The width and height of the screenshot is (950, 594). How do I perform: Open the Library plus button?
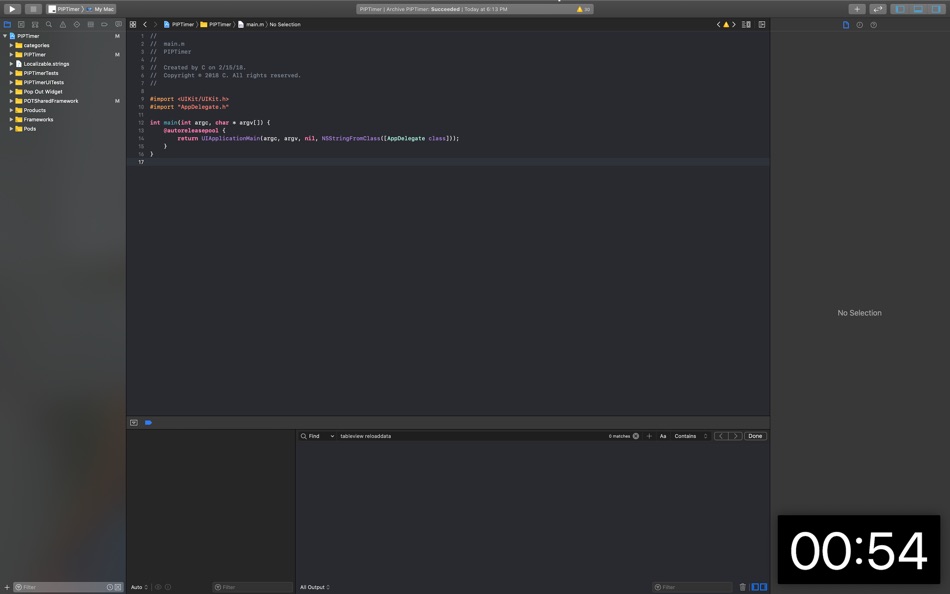click(x=857, y=9)
